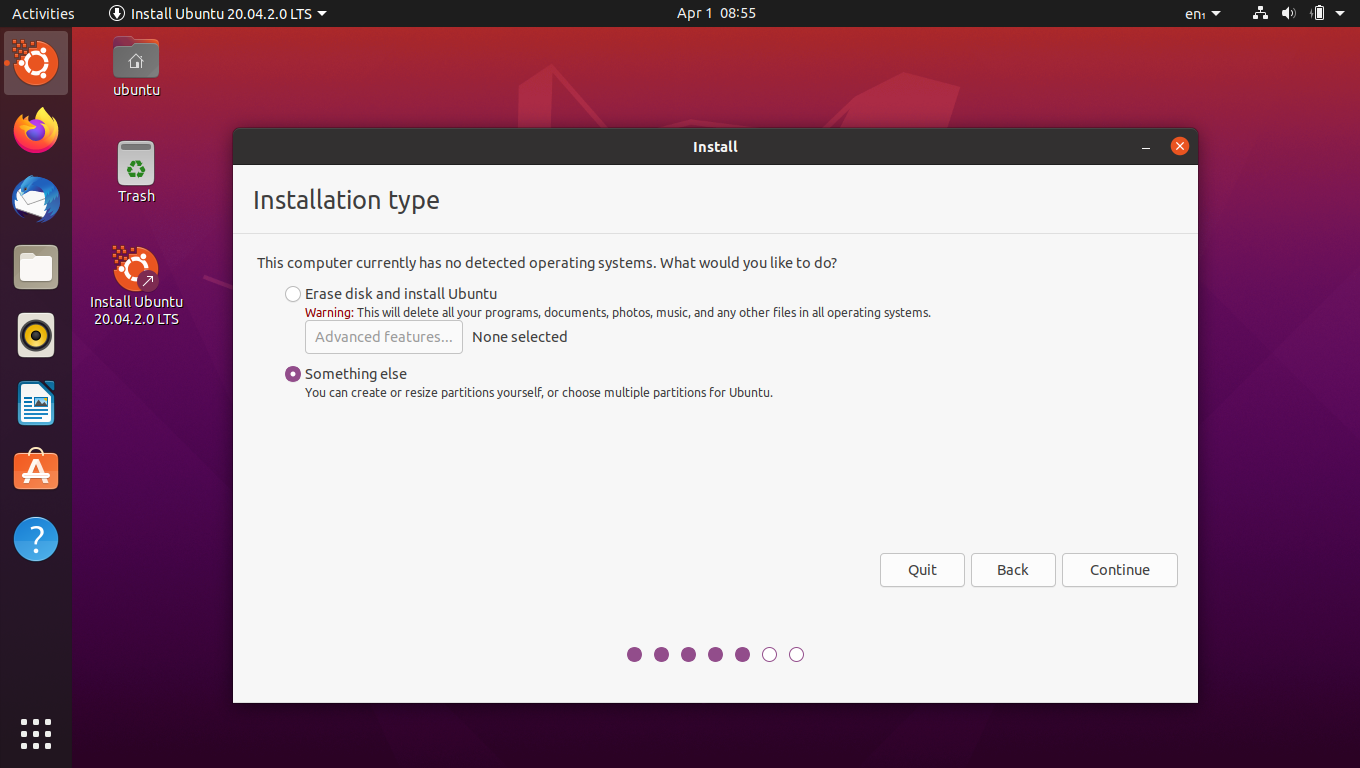Click the fifth installation progress dot
The image size is (1360, 768).
point(742,654)
